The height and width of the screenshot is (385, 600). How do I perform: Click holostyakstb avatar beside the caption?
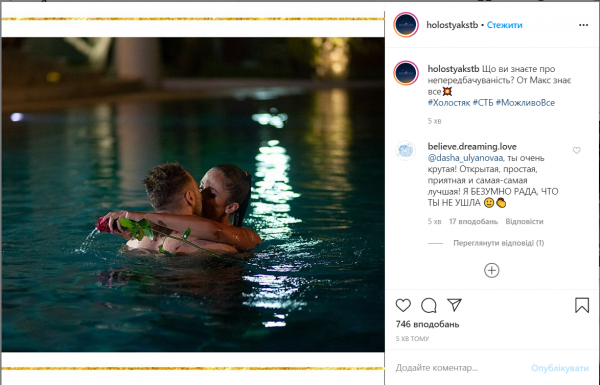point(406,73)
